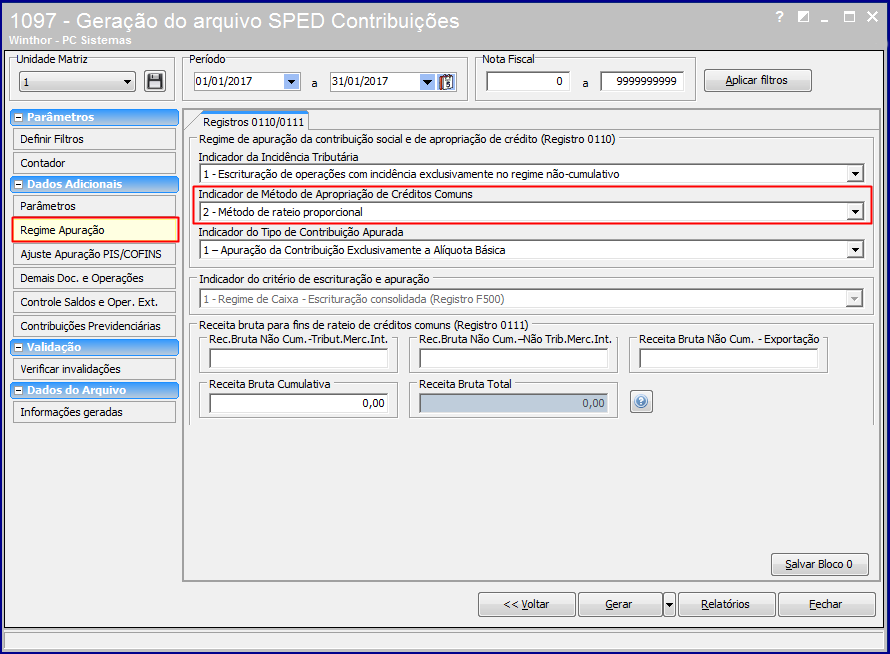Click the blue help icon near Receita Bruta Total
Screen dimensions: 890x654
641,402
